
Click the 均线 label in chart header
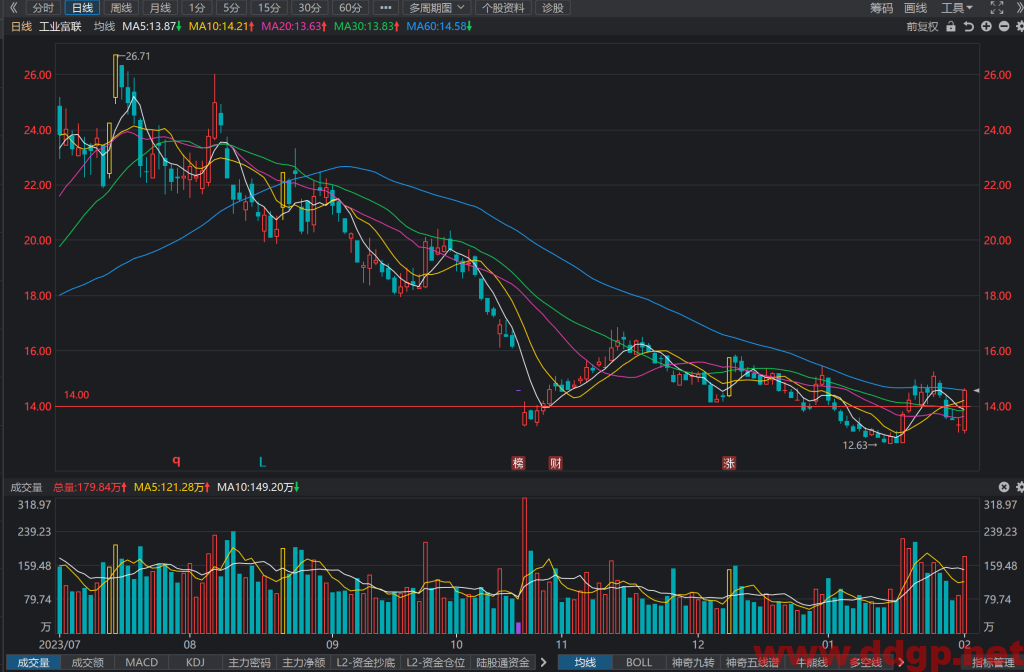pos(104,27)
